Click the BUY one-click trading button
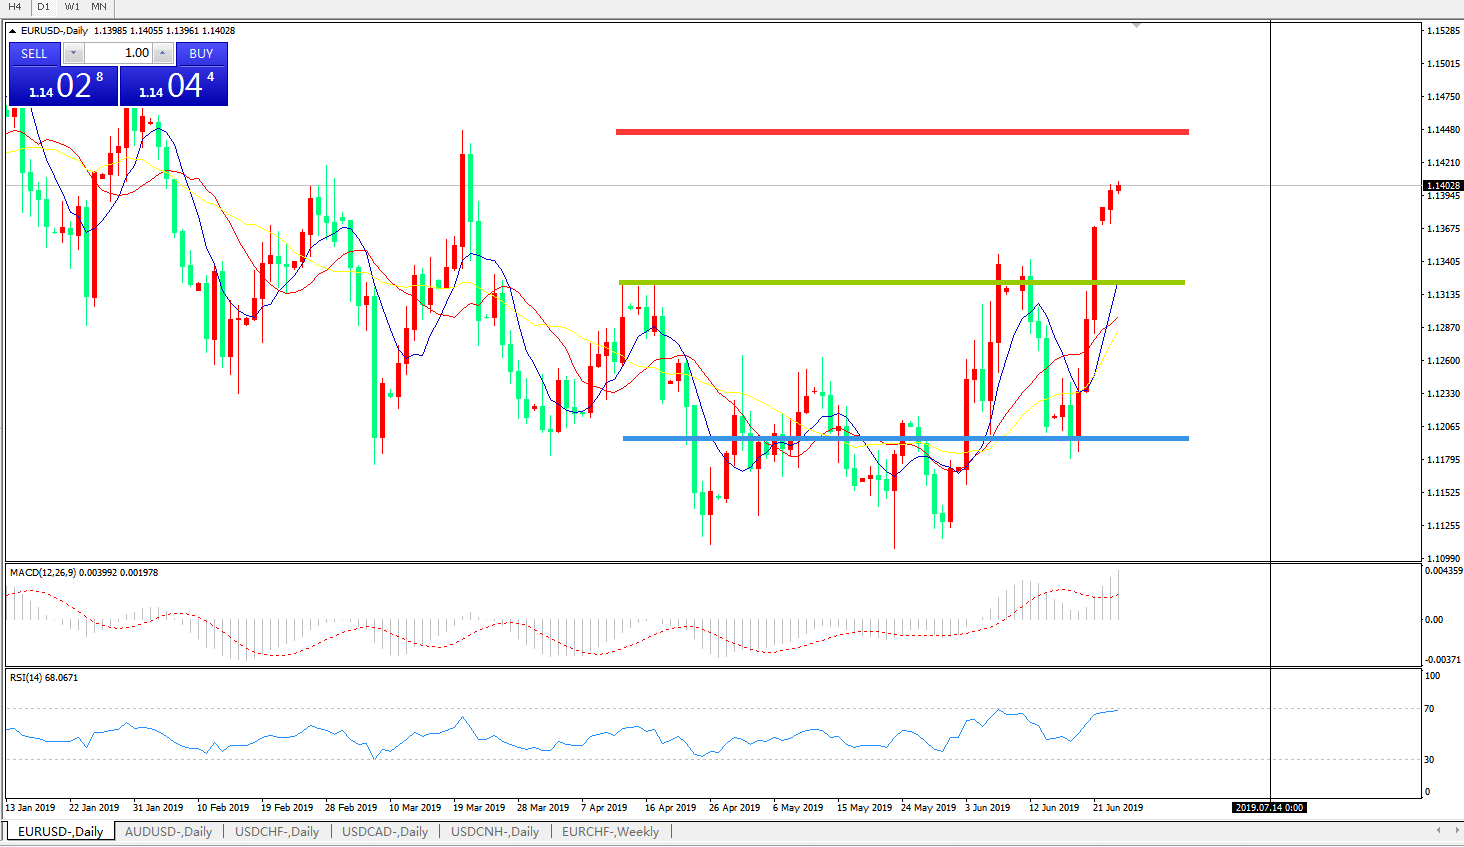1464x847 pixels. pyautogui.click(x=201, y=54)
